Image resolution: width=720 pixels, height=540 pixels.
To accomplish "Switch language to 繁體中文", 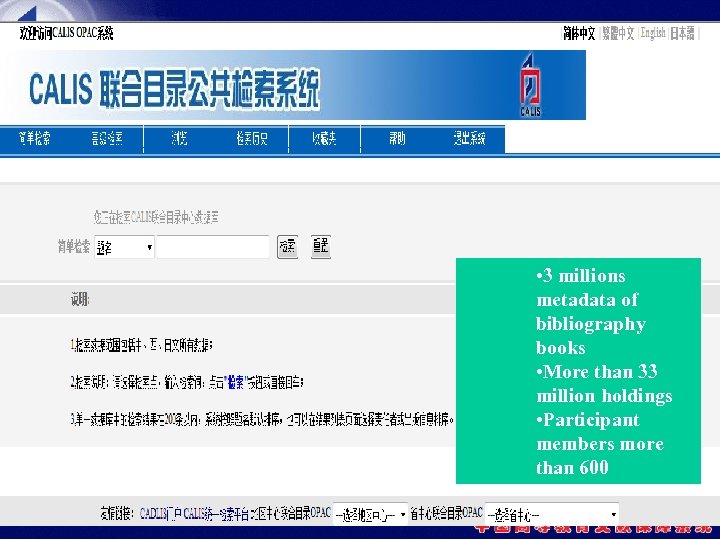I will click(618, 33).
